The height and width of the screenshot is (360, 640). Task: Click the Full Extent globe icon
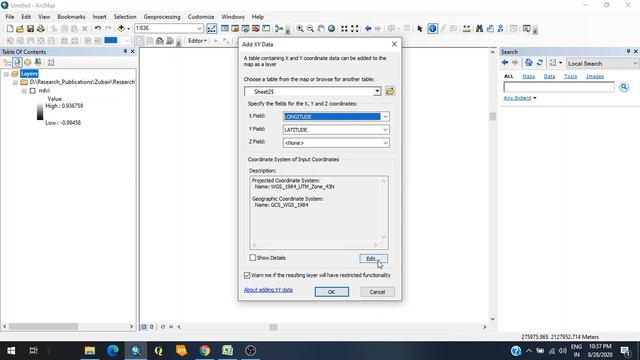pos(331,29)
